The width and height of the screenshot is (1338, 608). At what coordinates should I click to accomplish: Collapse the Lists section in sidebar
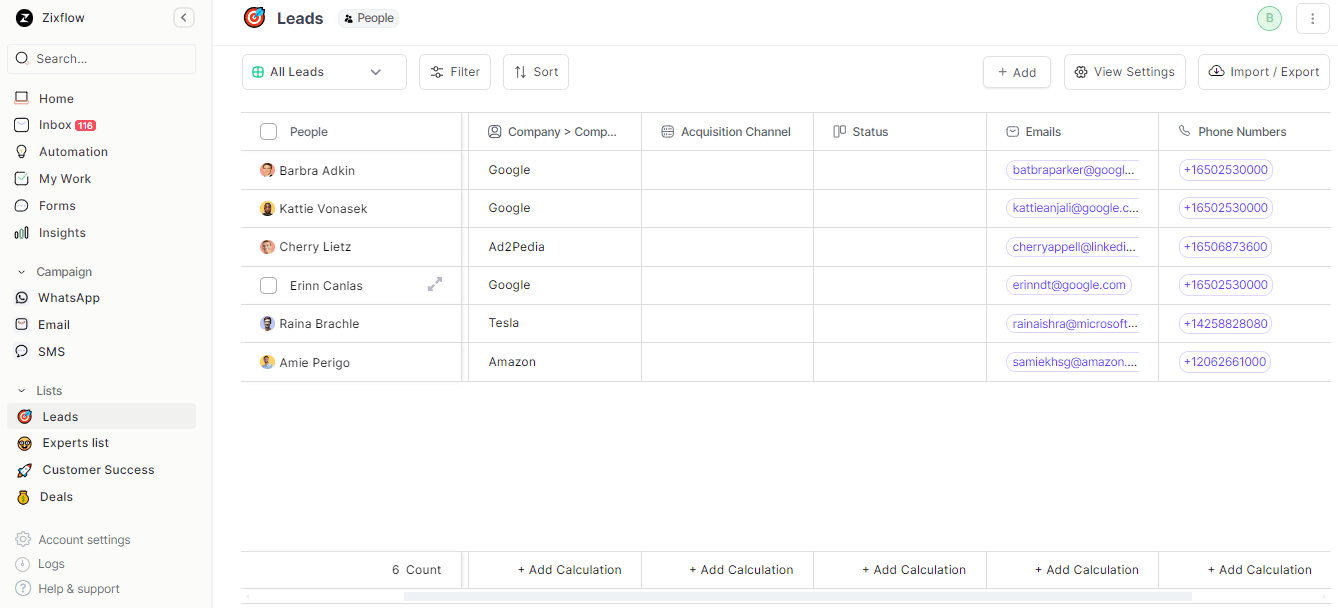[22, 391]
